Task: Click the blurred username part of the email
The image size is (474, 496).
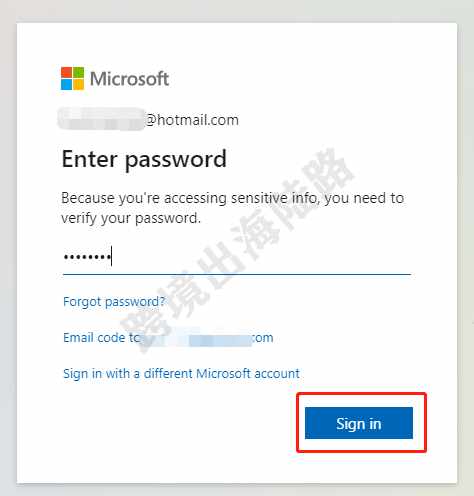Action: 101,119
